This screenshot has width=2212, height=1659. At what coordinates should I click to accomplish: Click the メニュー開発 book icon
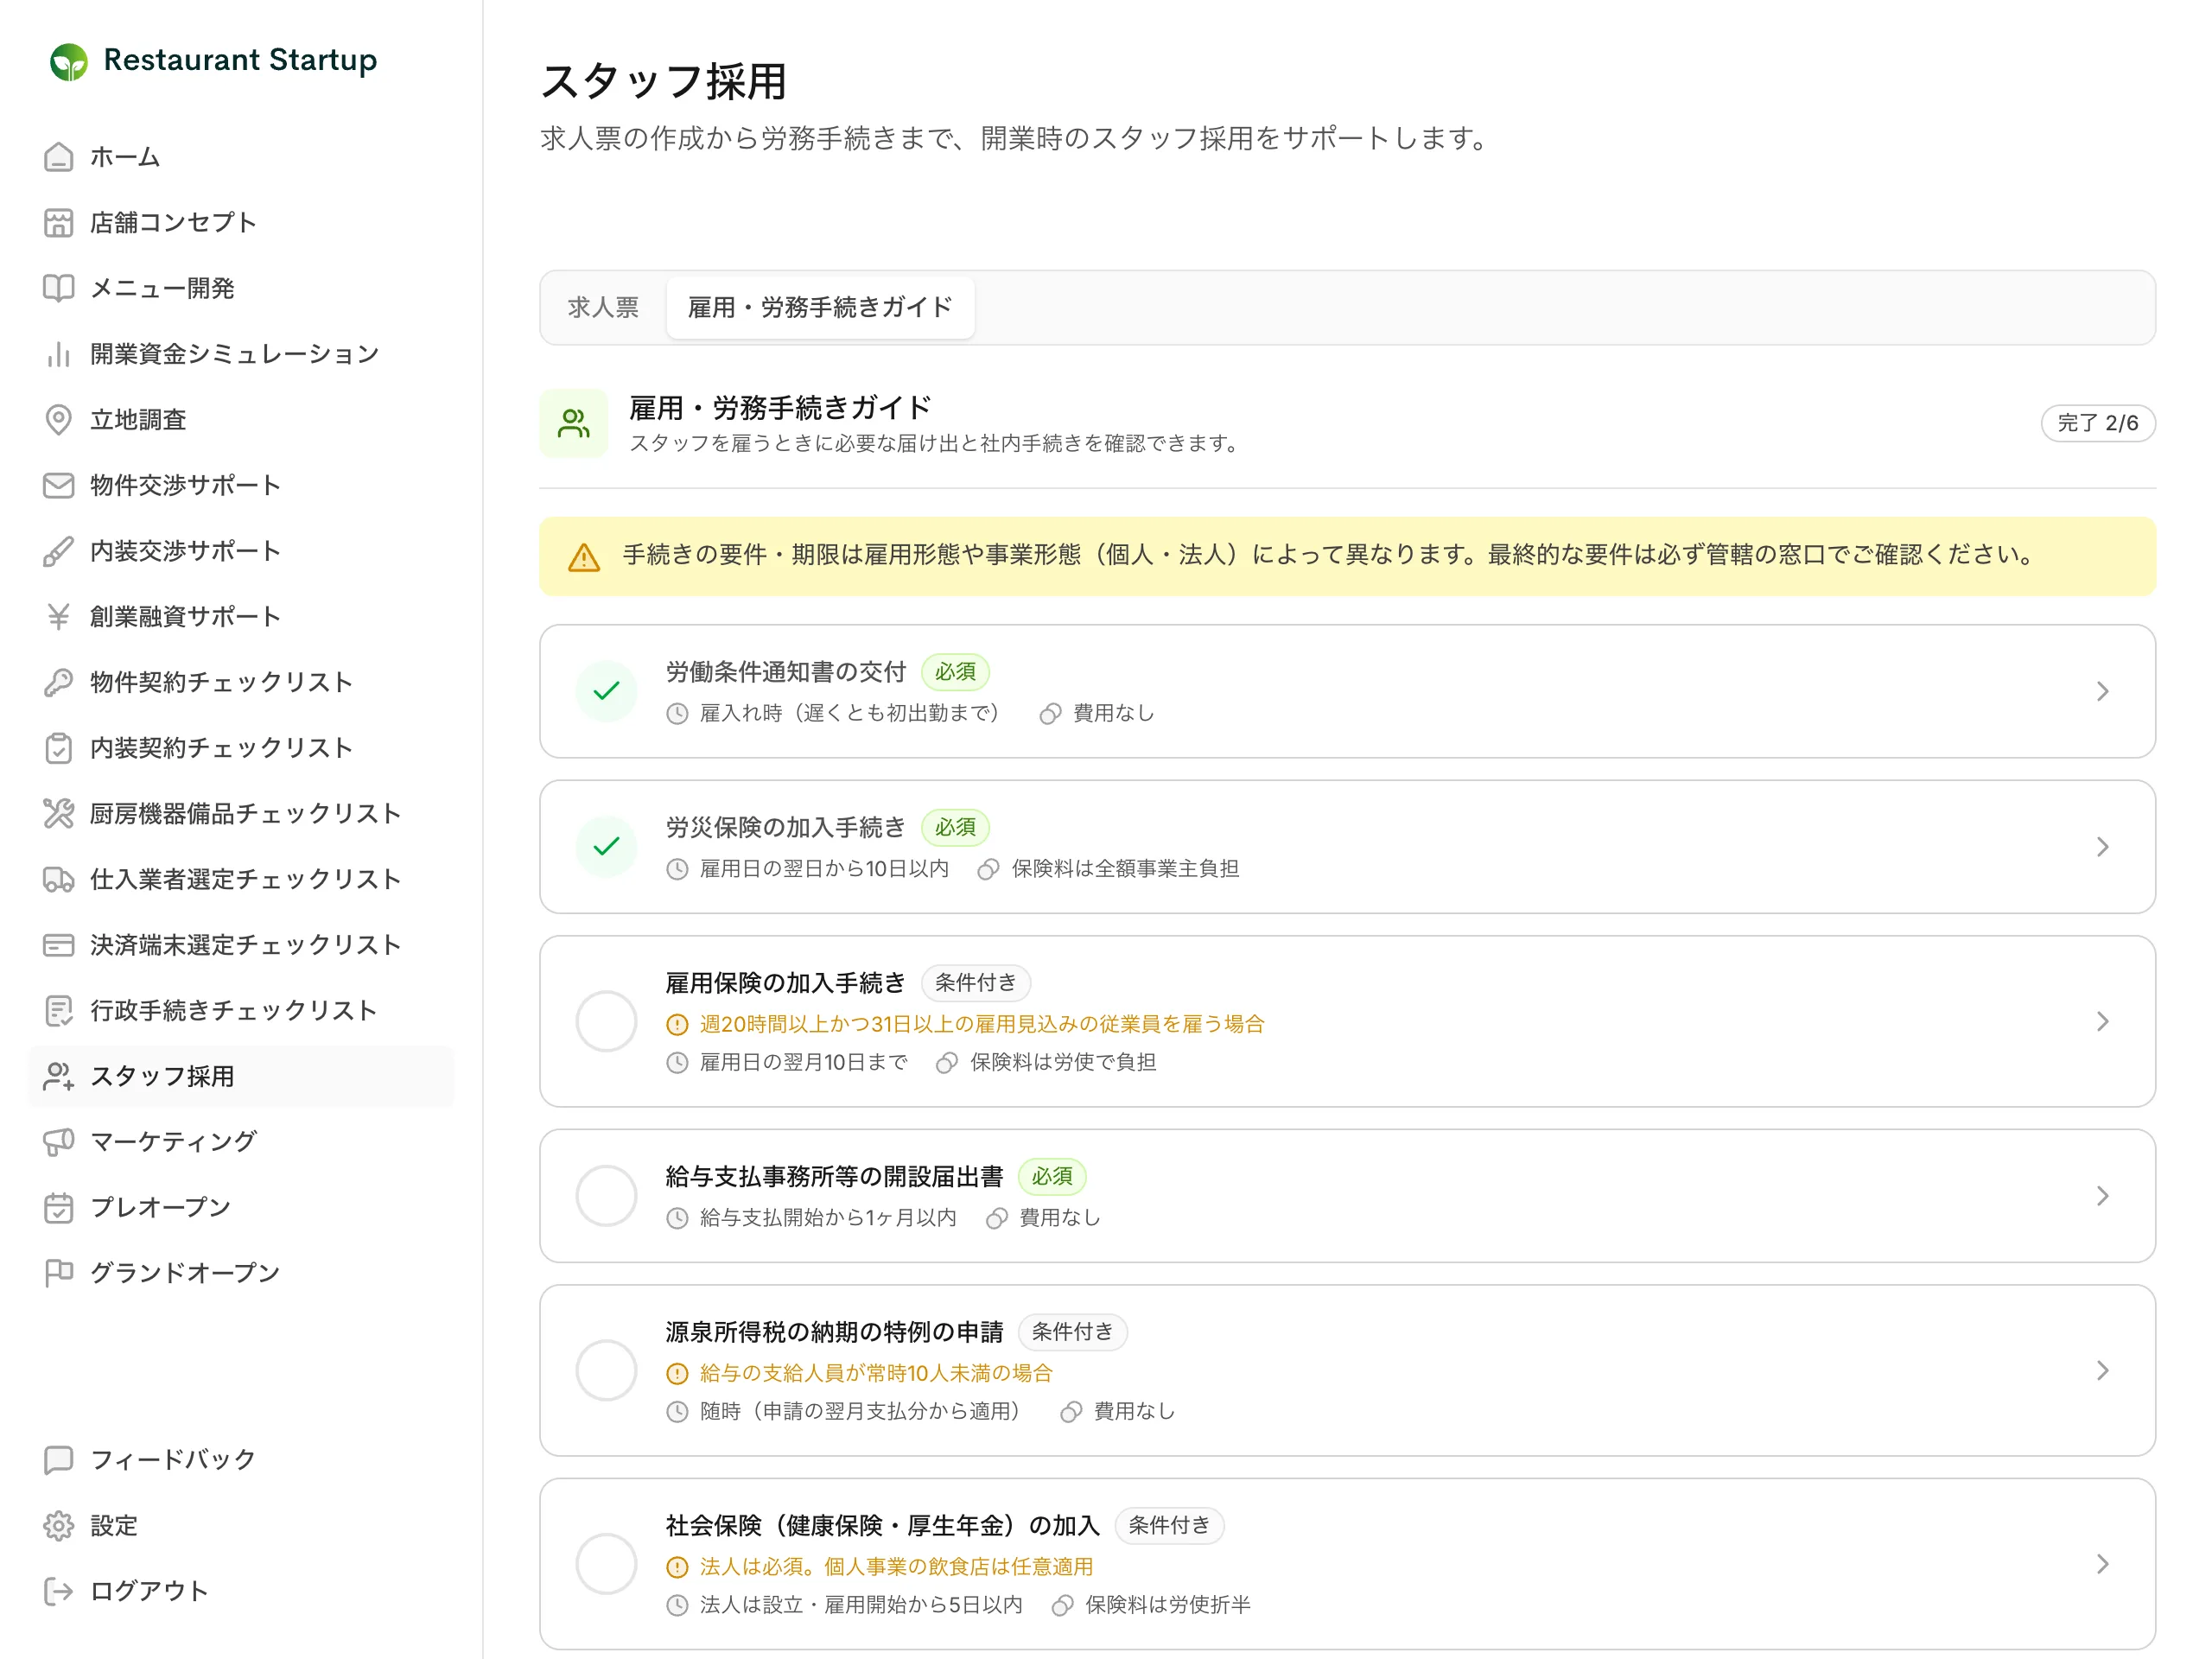click(x=58, y=288)
